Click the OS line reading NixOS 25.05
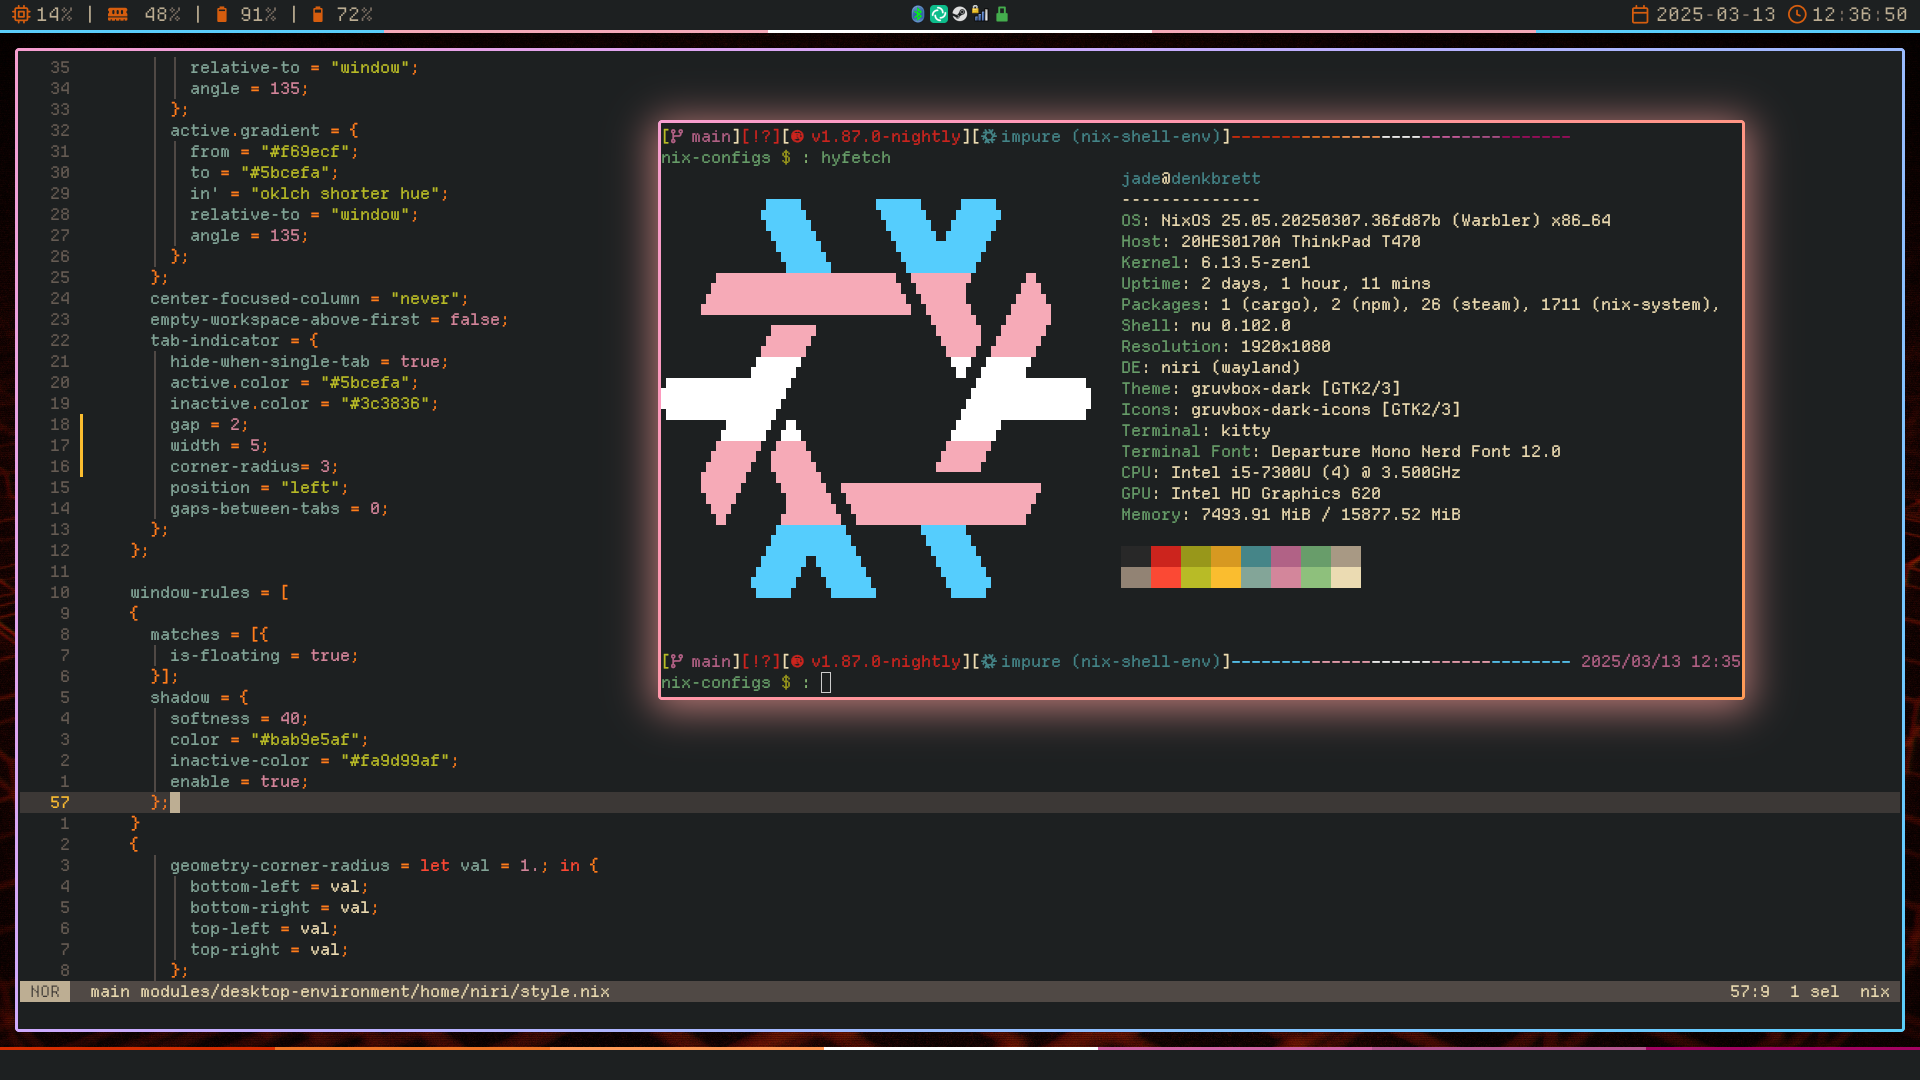The width and height of the screenshot is (1920, 1080). [x=1366, y=220]
